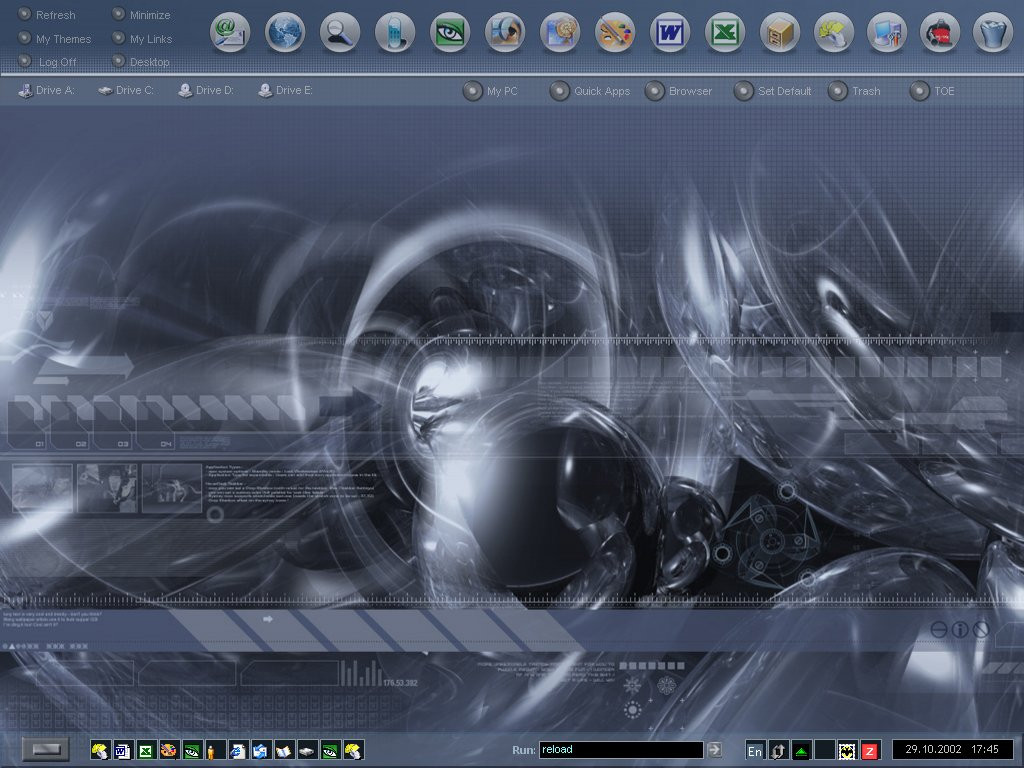The width and height of the screenshot is (1024, 768).
Task: Launch the globe internet icon
Action: coord(285,33)
